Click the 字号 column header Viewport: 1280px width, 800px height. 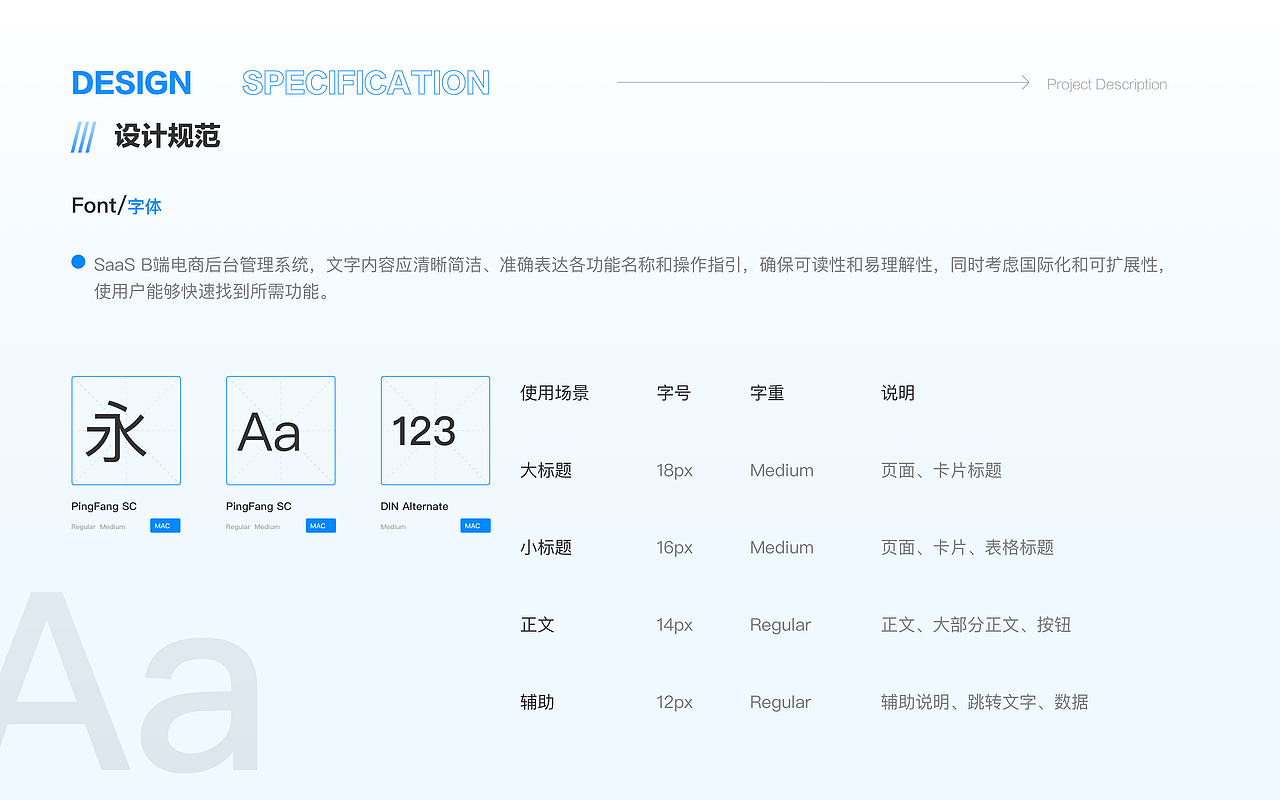coord(674,393)
